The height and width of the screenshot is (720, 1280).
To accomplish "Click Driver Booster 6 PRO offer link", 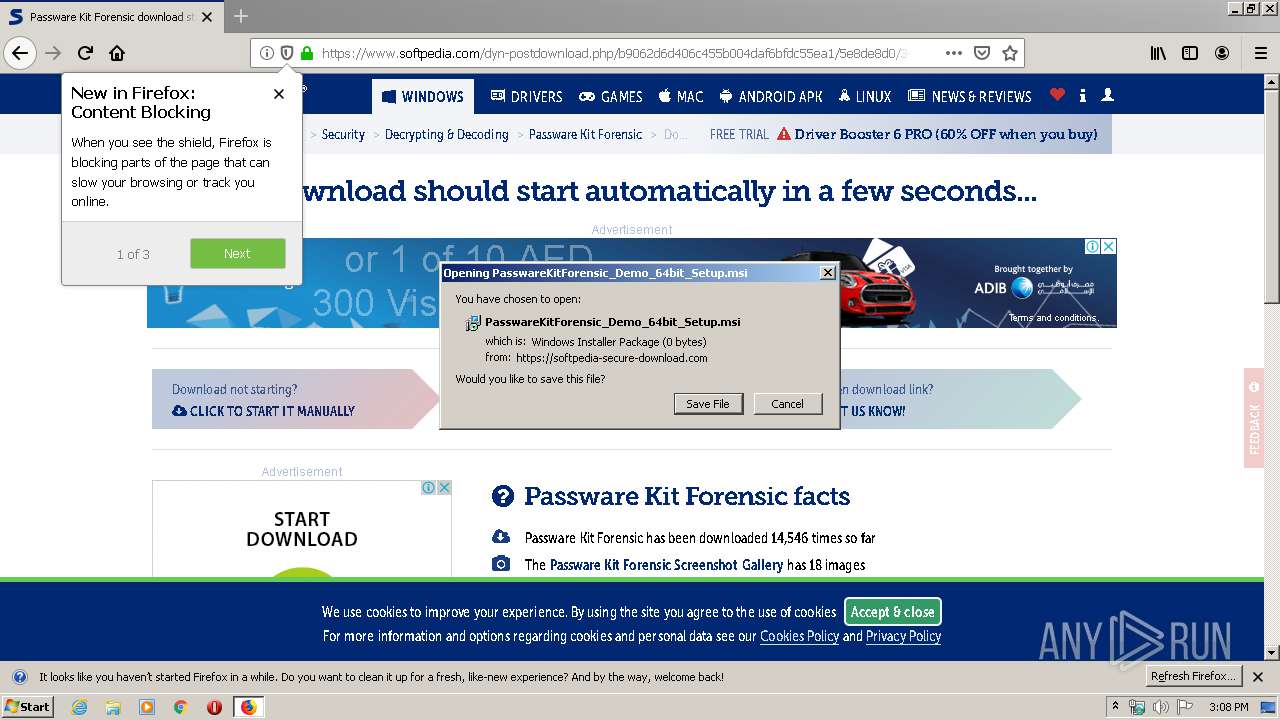I will (x=946, y=134).
